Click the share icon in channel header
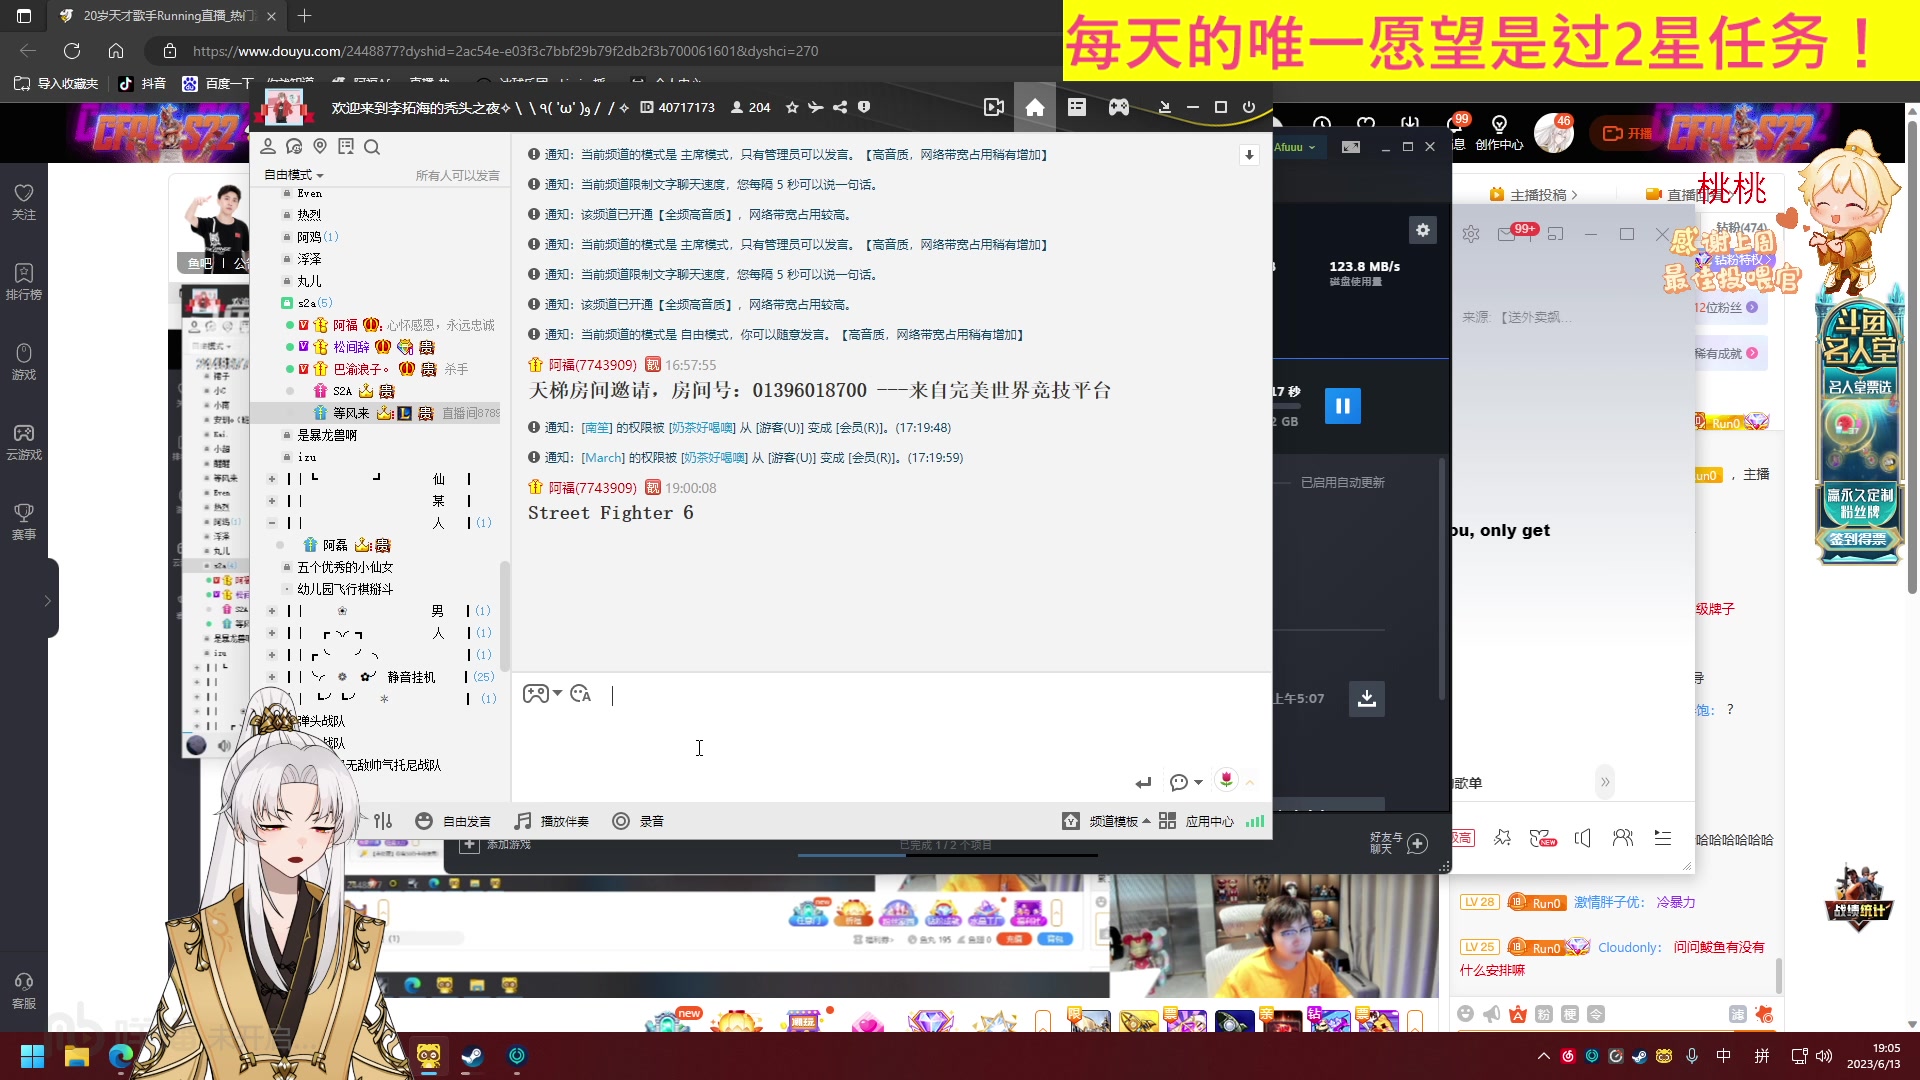The width and height of the screenshot is (1920, 1080). pyautogui.click(x=840, y=108)
